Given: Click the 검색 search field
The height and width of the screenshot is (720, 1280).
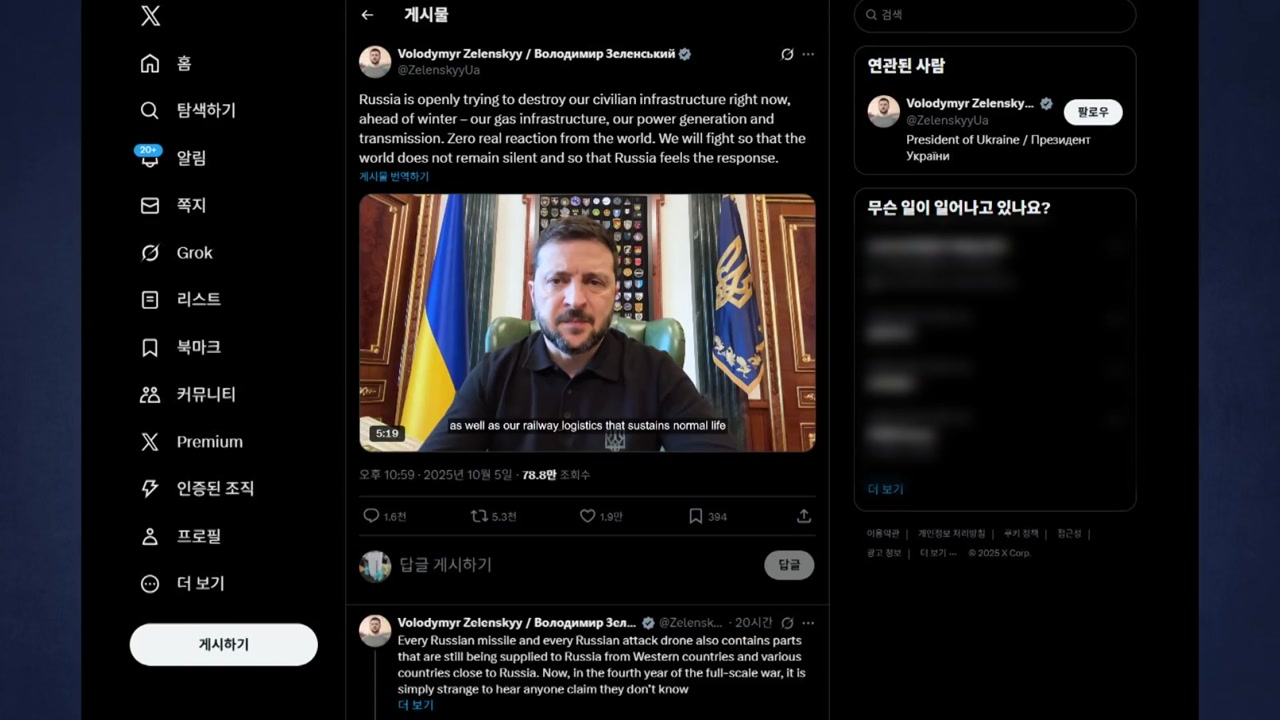Looking at the screenshot, I should click(995, 15).
